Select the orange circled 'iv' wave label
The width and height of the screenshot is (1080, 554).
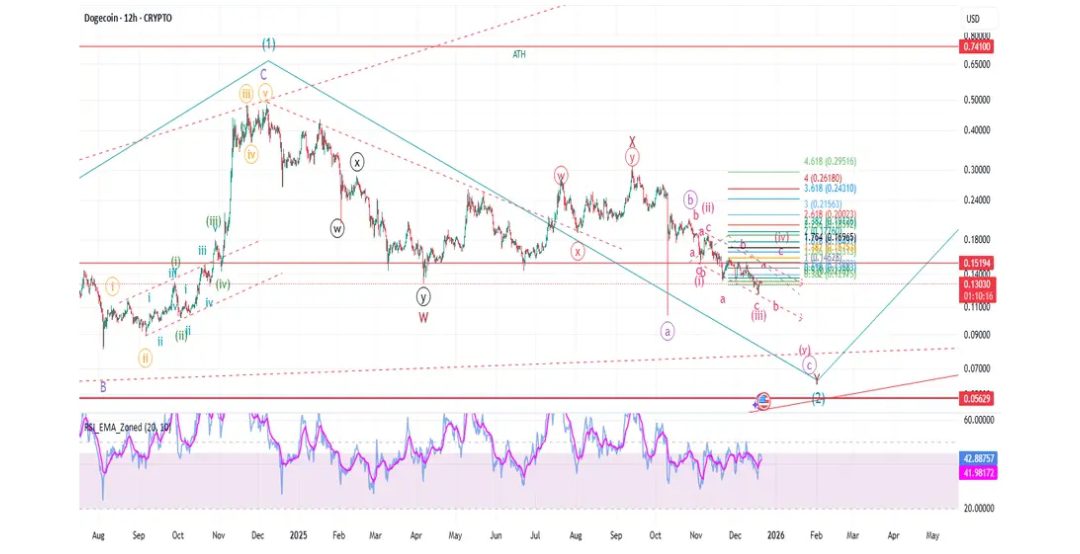point(251,155)
